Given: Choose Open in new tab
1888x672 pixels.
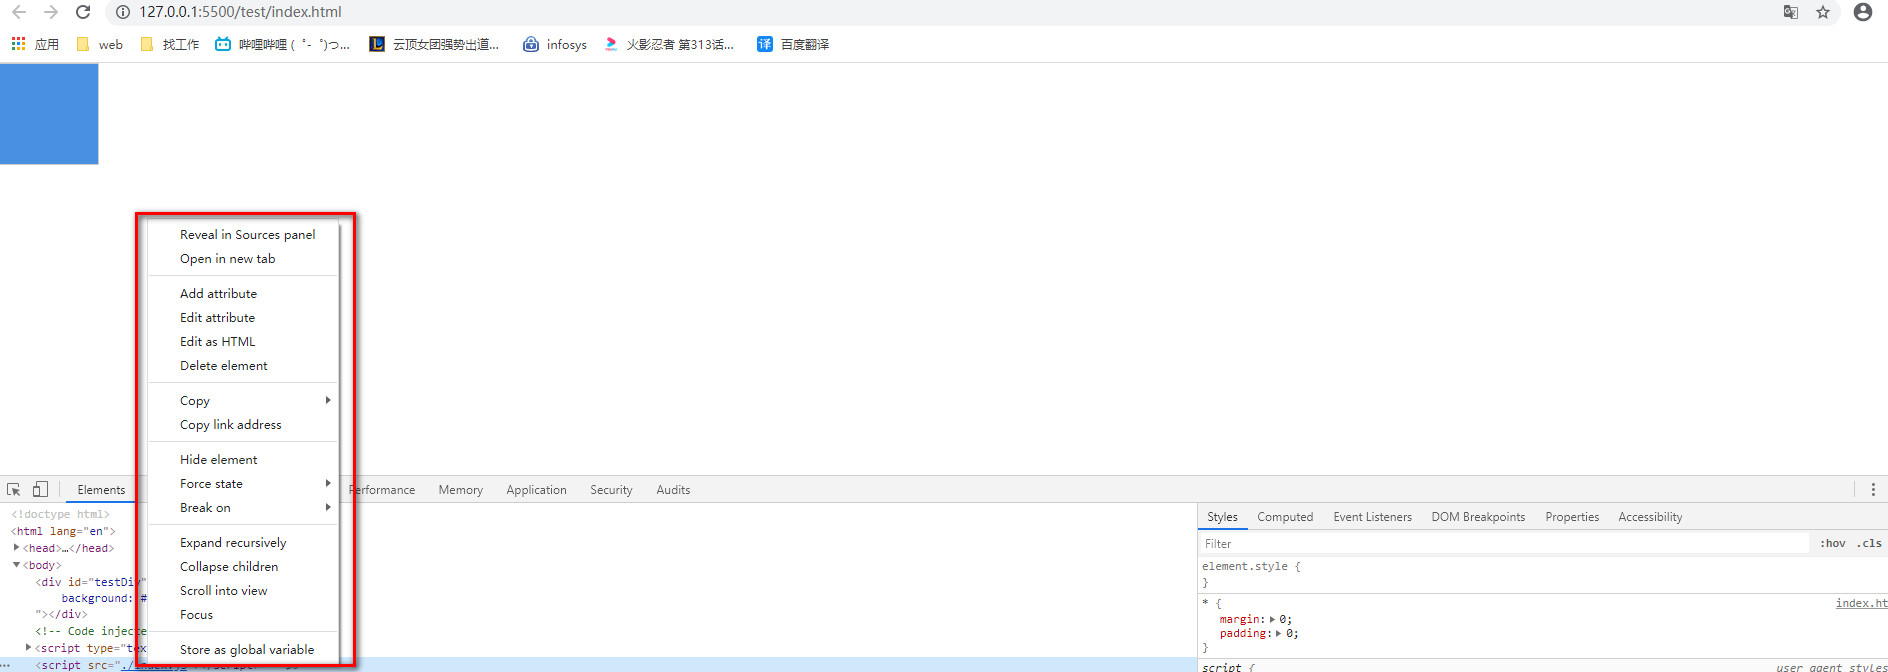Looking at the screenshot, I should coord(244,258).
